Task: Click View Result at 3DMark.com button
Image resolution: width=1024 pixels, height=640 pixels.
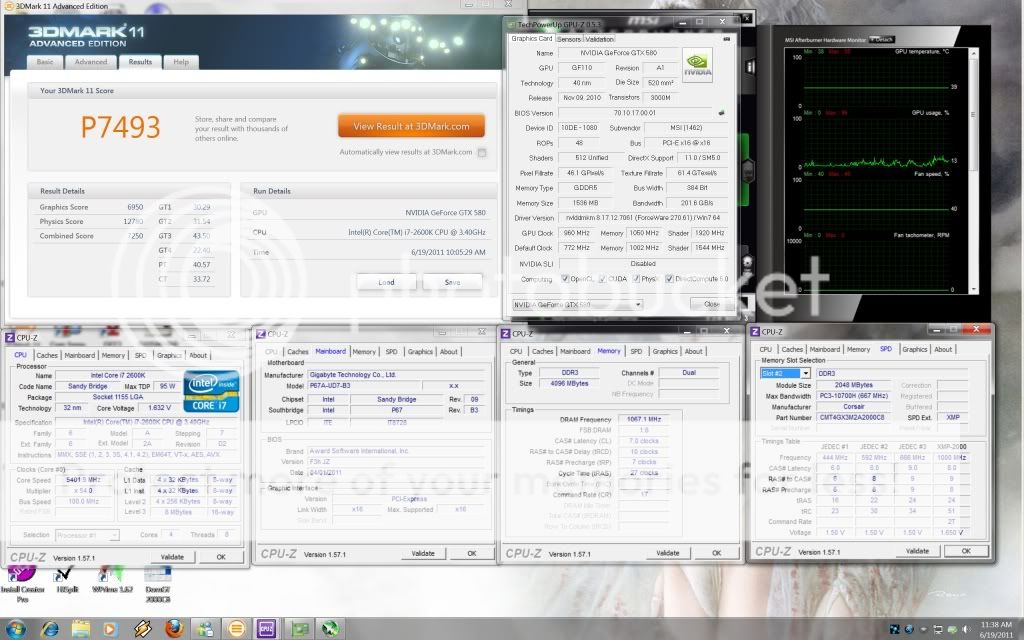Action: tap(410, 126)
